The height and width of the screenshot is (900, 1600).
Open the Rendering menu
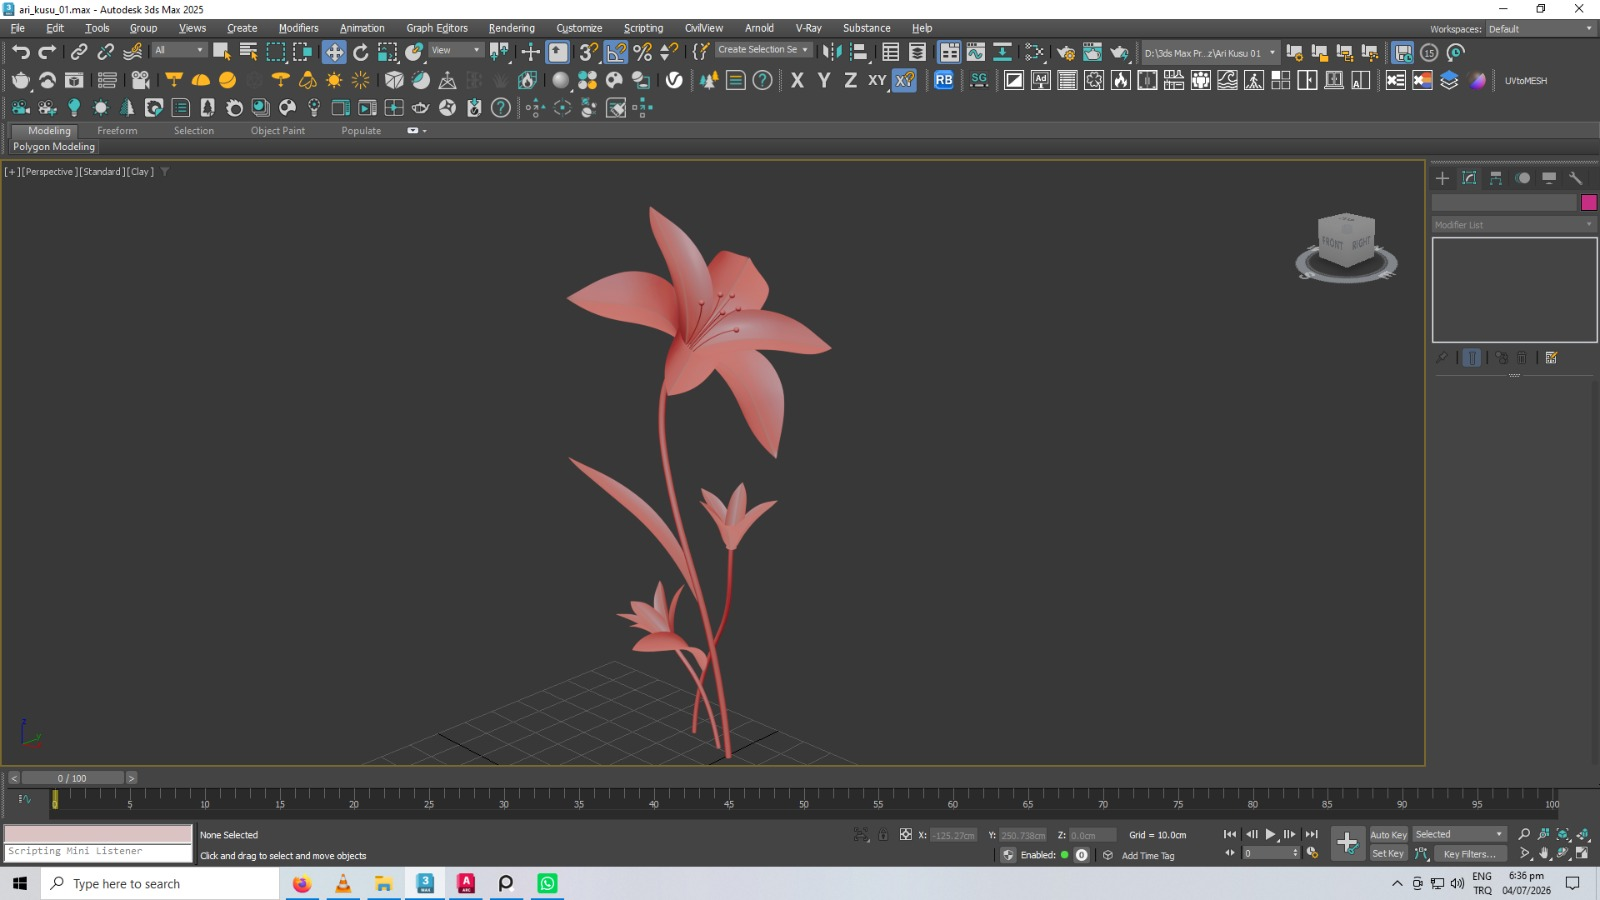point(511,28)
